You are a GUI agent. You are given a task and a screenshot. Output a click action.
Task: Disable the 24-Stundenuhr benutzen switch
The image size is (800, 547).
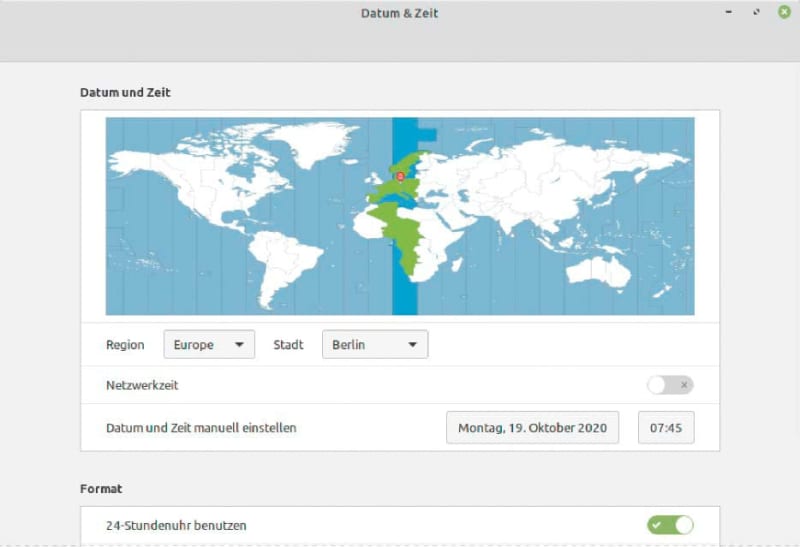tap(670, 525)
